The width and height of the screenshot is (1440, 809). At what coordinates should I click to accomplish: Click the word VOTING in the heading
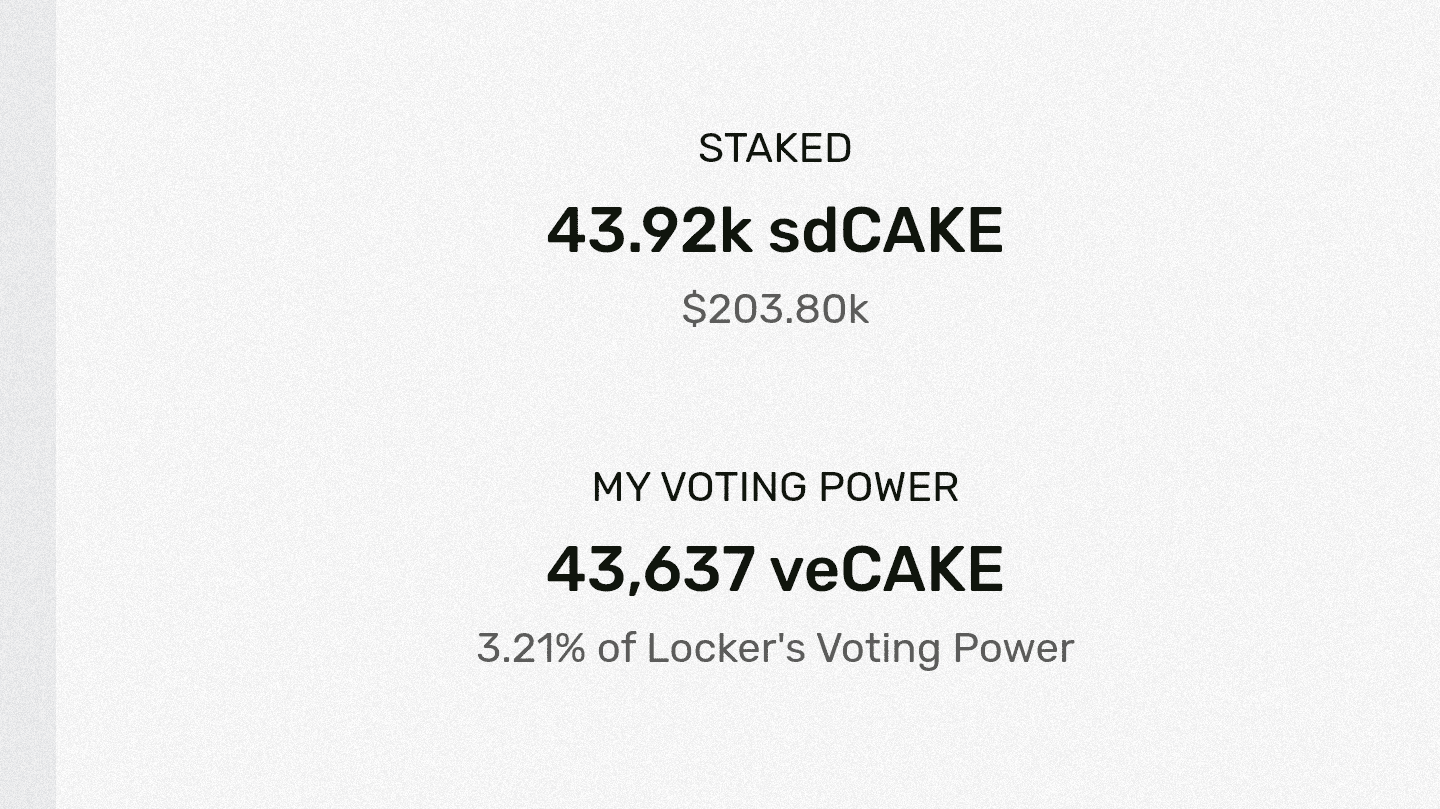[x=733, y=488]
